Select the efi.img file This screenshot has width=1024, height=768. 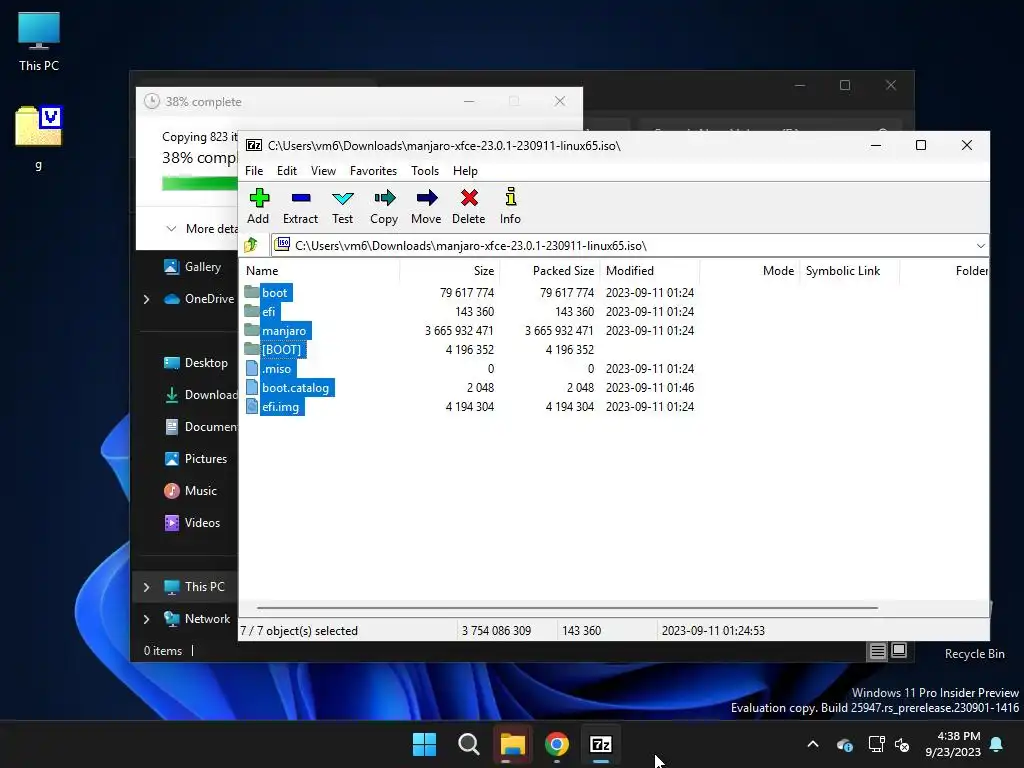(x=273, y=406)
